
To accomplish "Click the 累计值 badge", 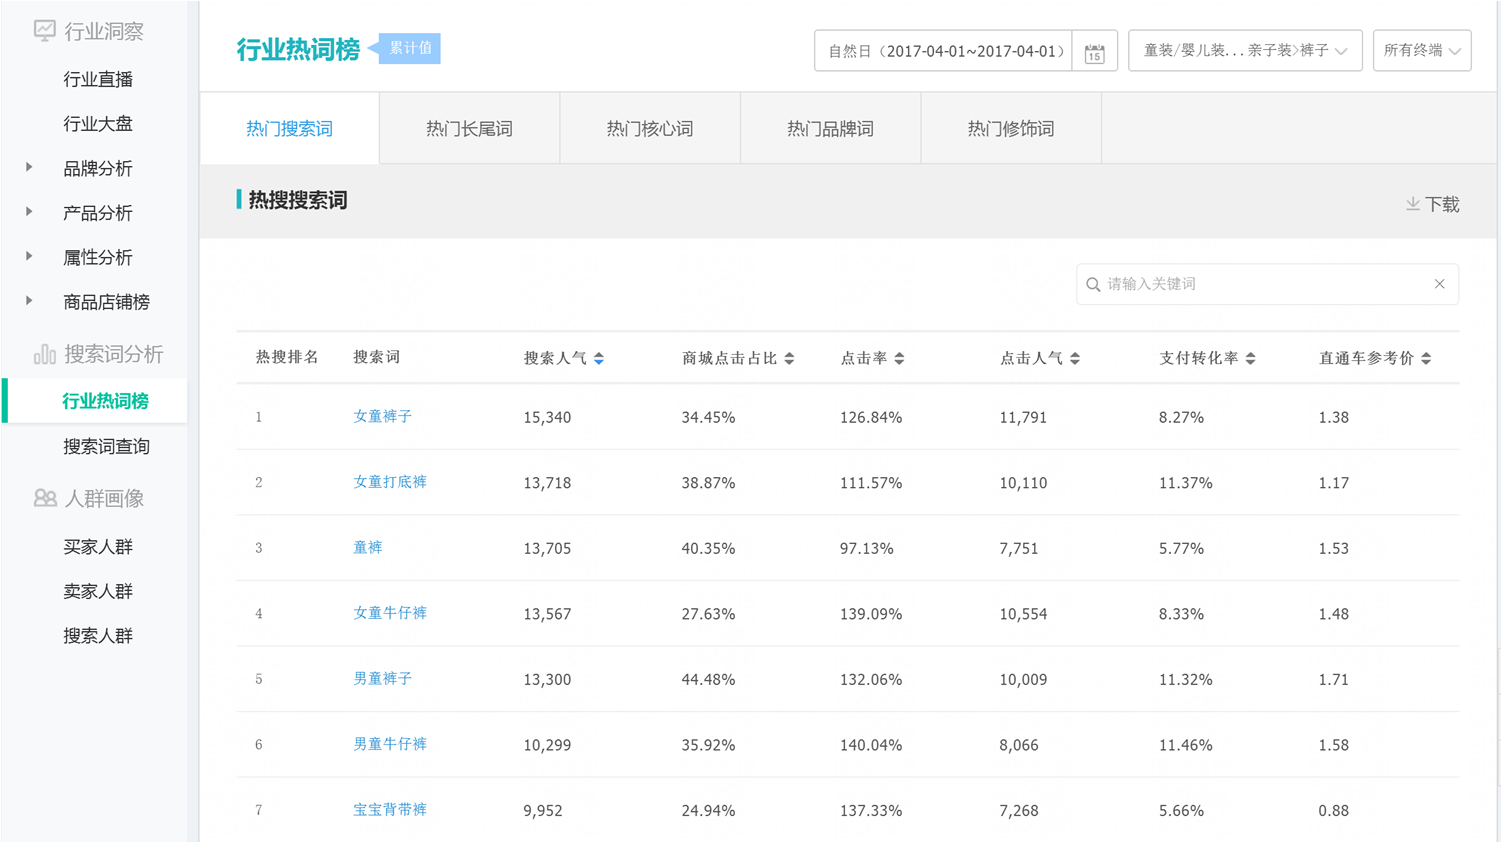I will click(x=409, y=48).
